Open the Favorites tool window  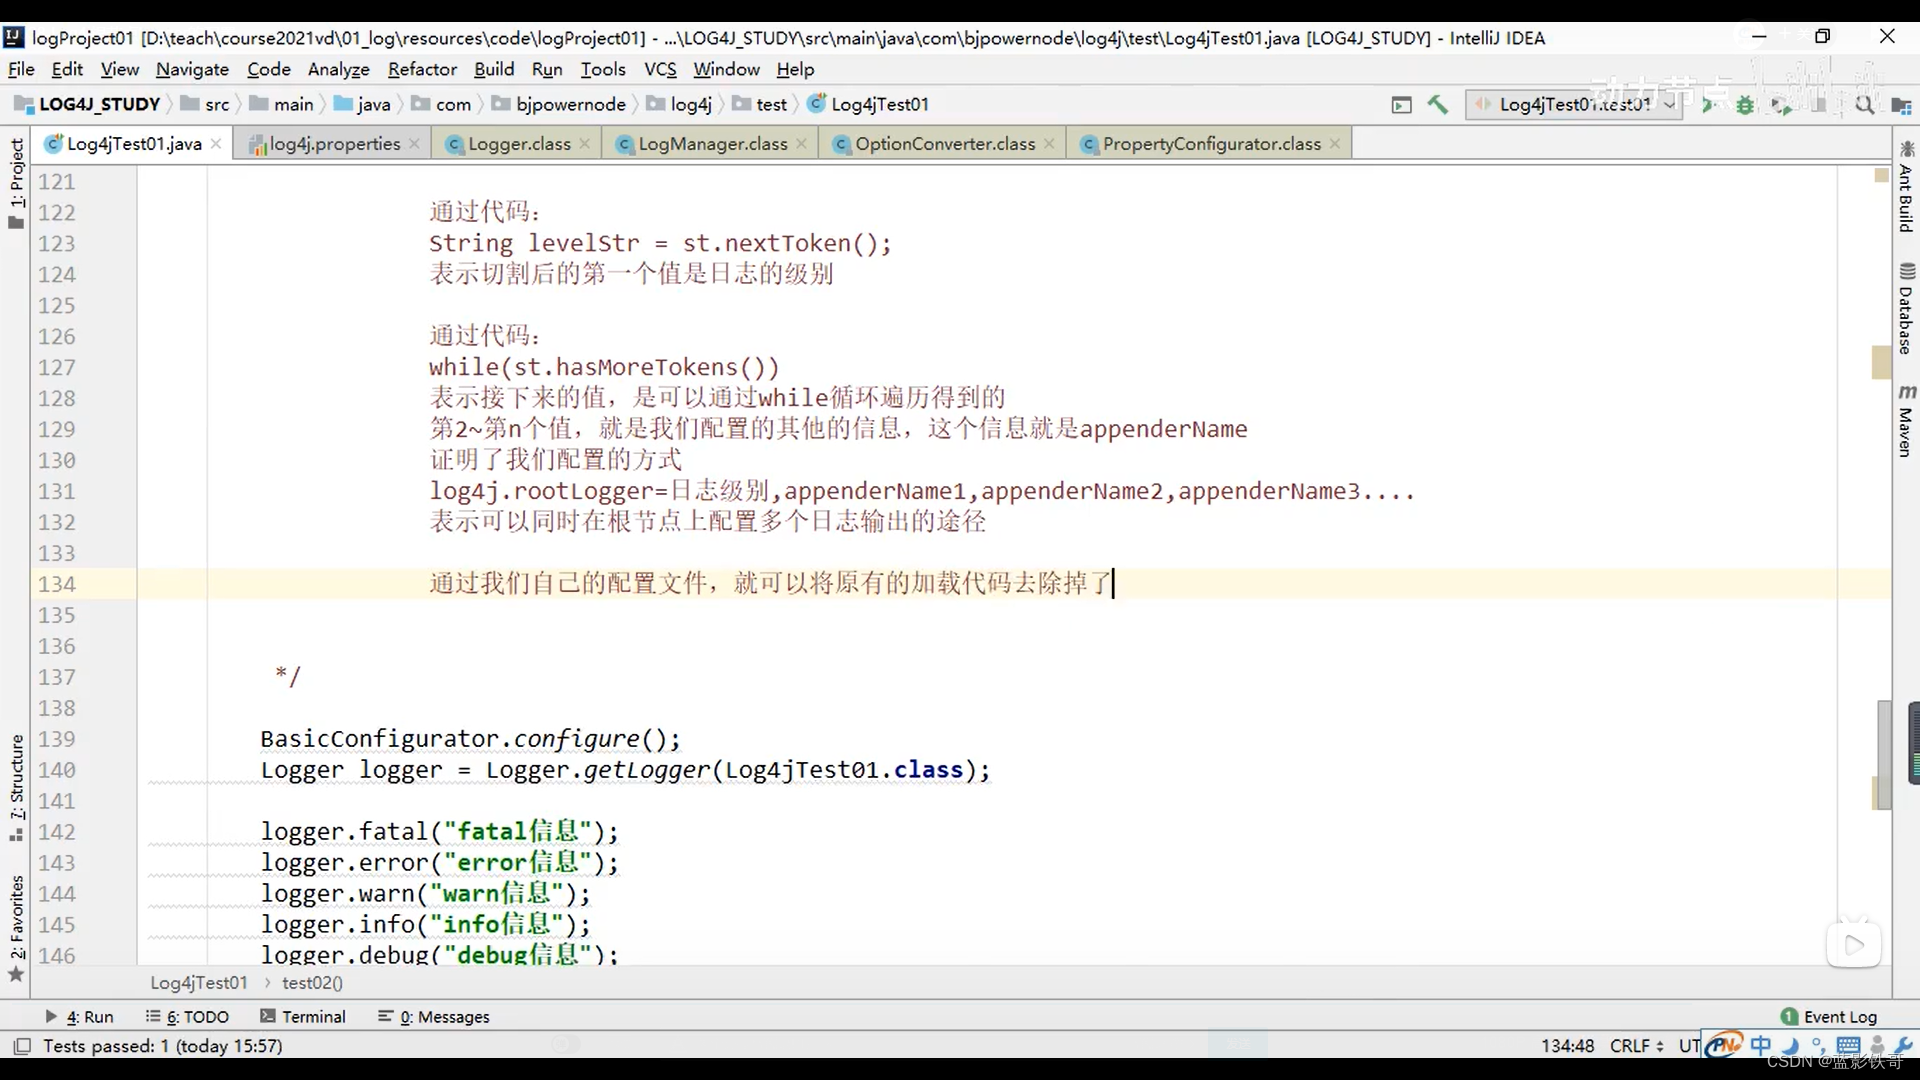point(16,929)
